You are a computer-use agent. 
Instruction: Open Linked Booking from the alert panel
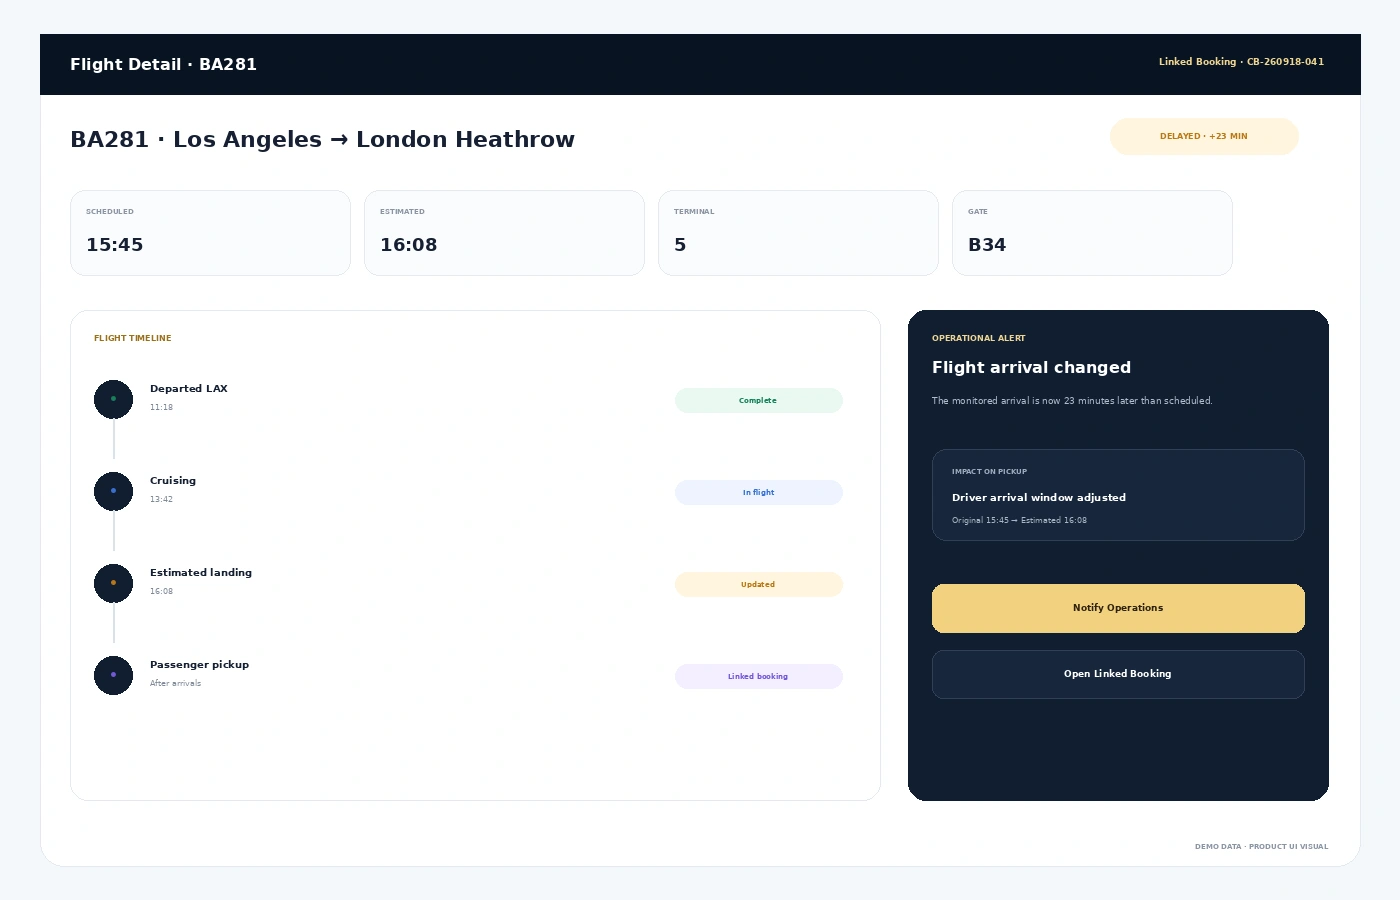point(1118,674)
